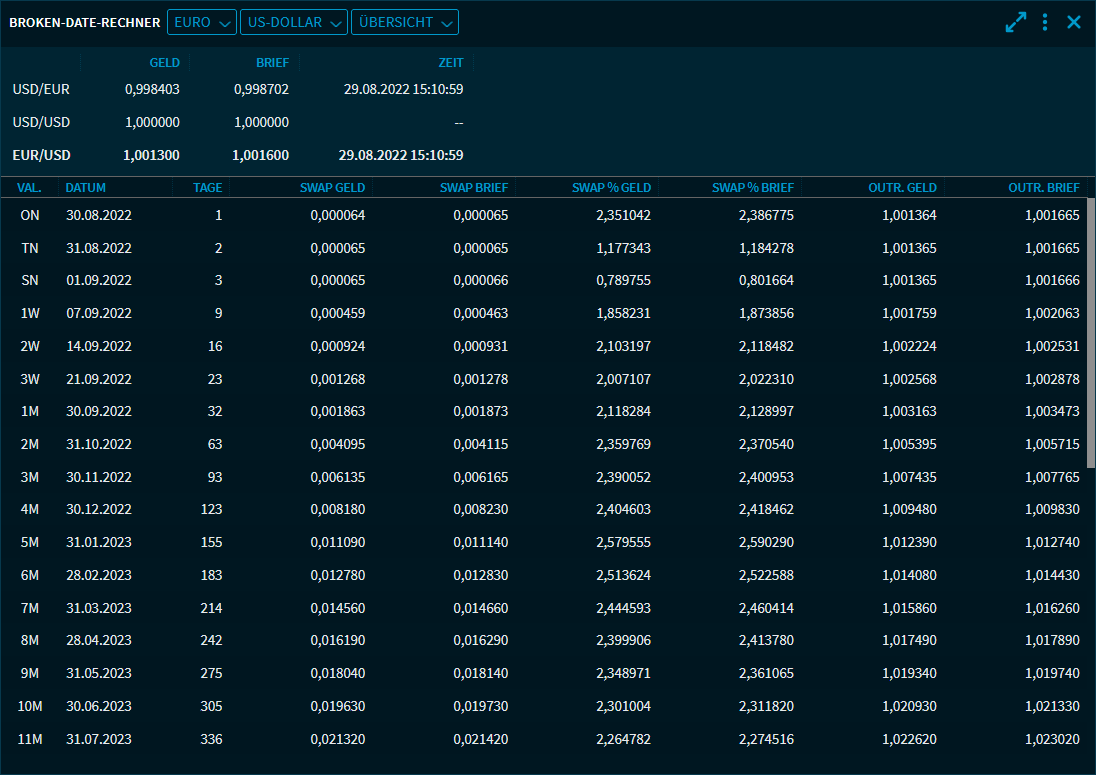1096x775 pixels.
Task: Sort by the TAGE column header
Action: pyautogui.click(x=208, y=187)
